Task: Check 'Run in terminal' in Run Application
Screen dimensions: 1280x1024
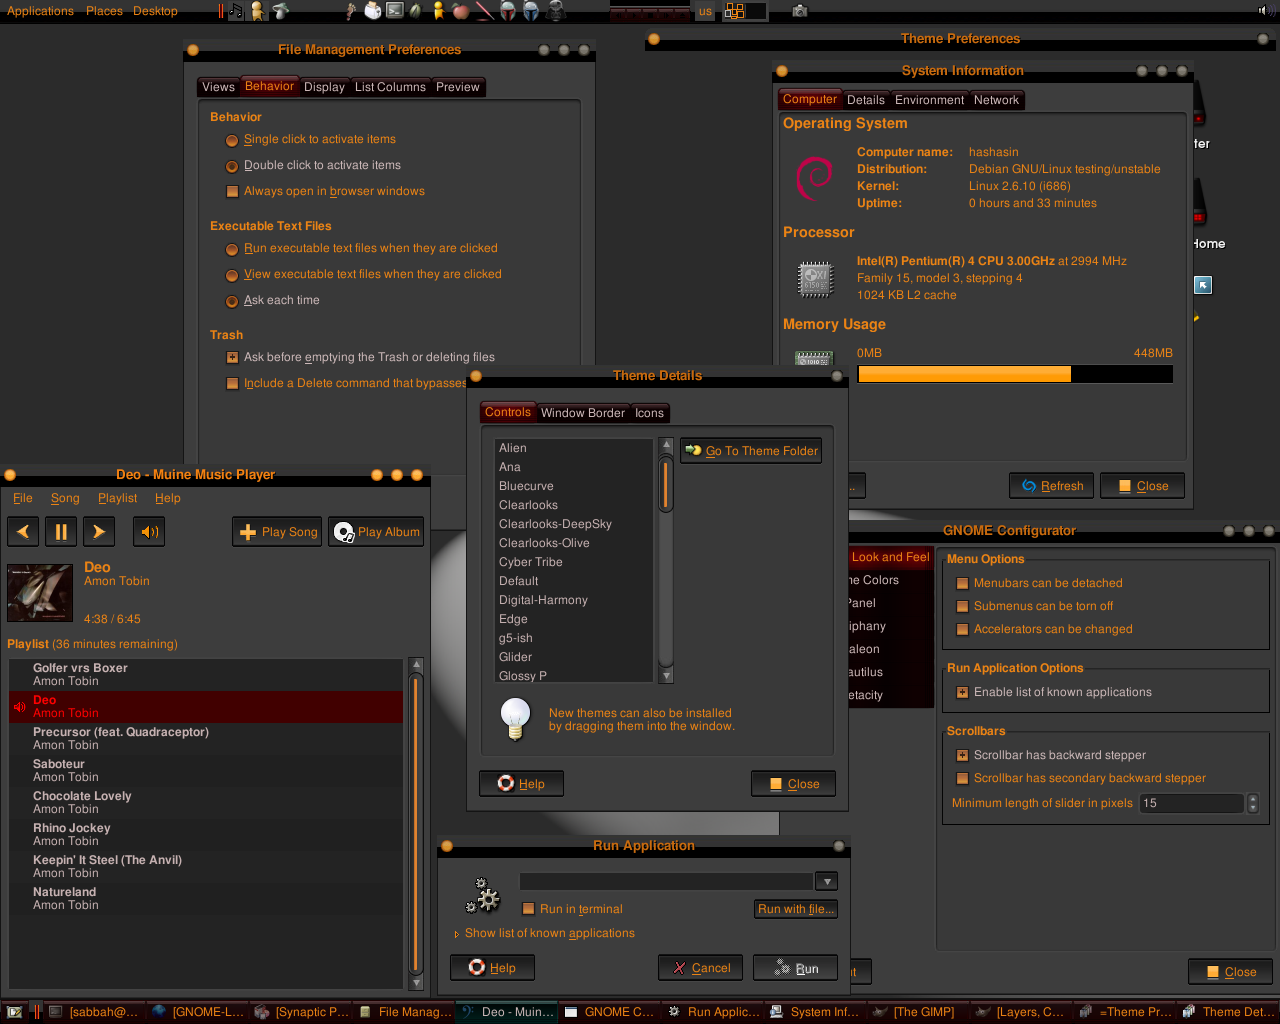Action: point(572,910)
